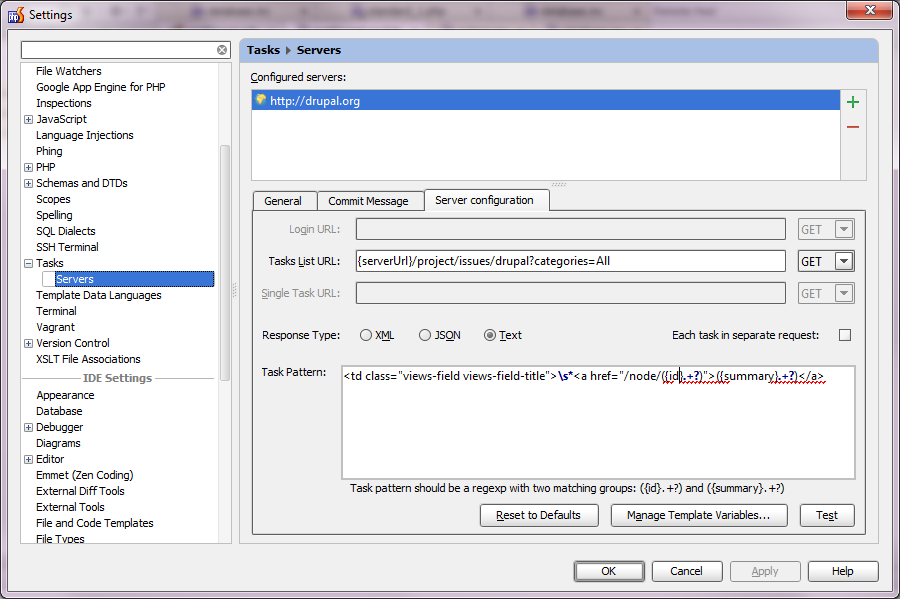Switch to the Commit Message tab
This screenshot has width=900, height=599.
[x=370, y=201]
